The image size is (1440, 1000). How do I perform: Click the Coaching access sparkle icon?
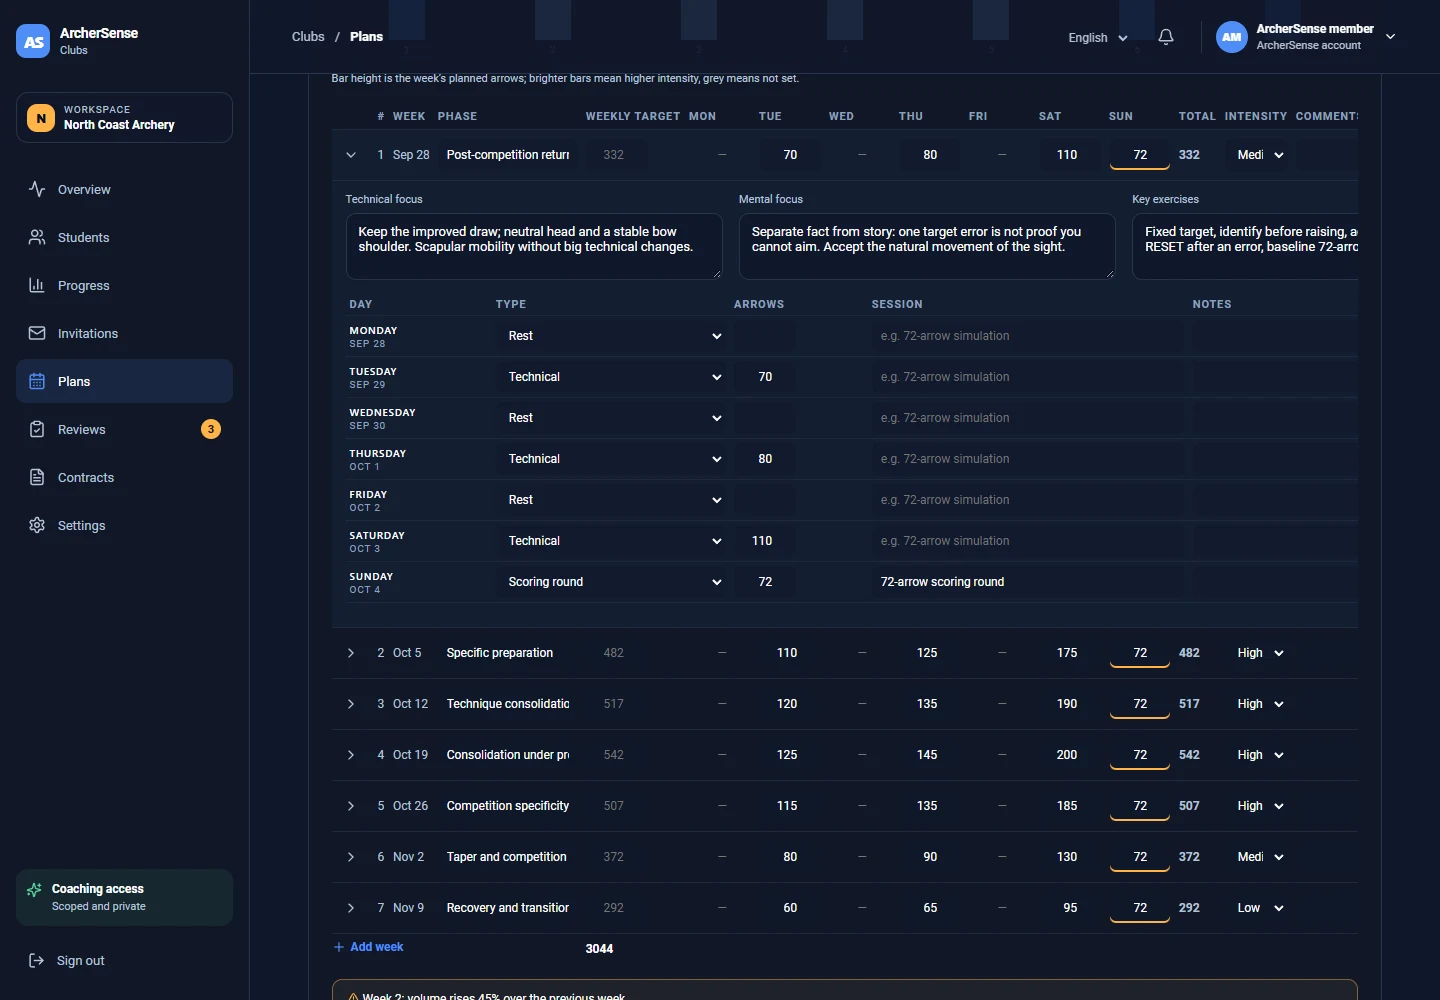(x=35, y=890)
